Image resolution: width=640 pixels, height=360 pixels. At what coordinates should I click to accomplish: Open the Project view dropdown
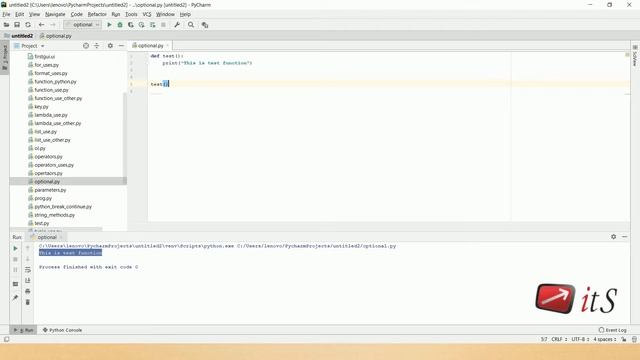pyautogui.click(x=29, y=46)
